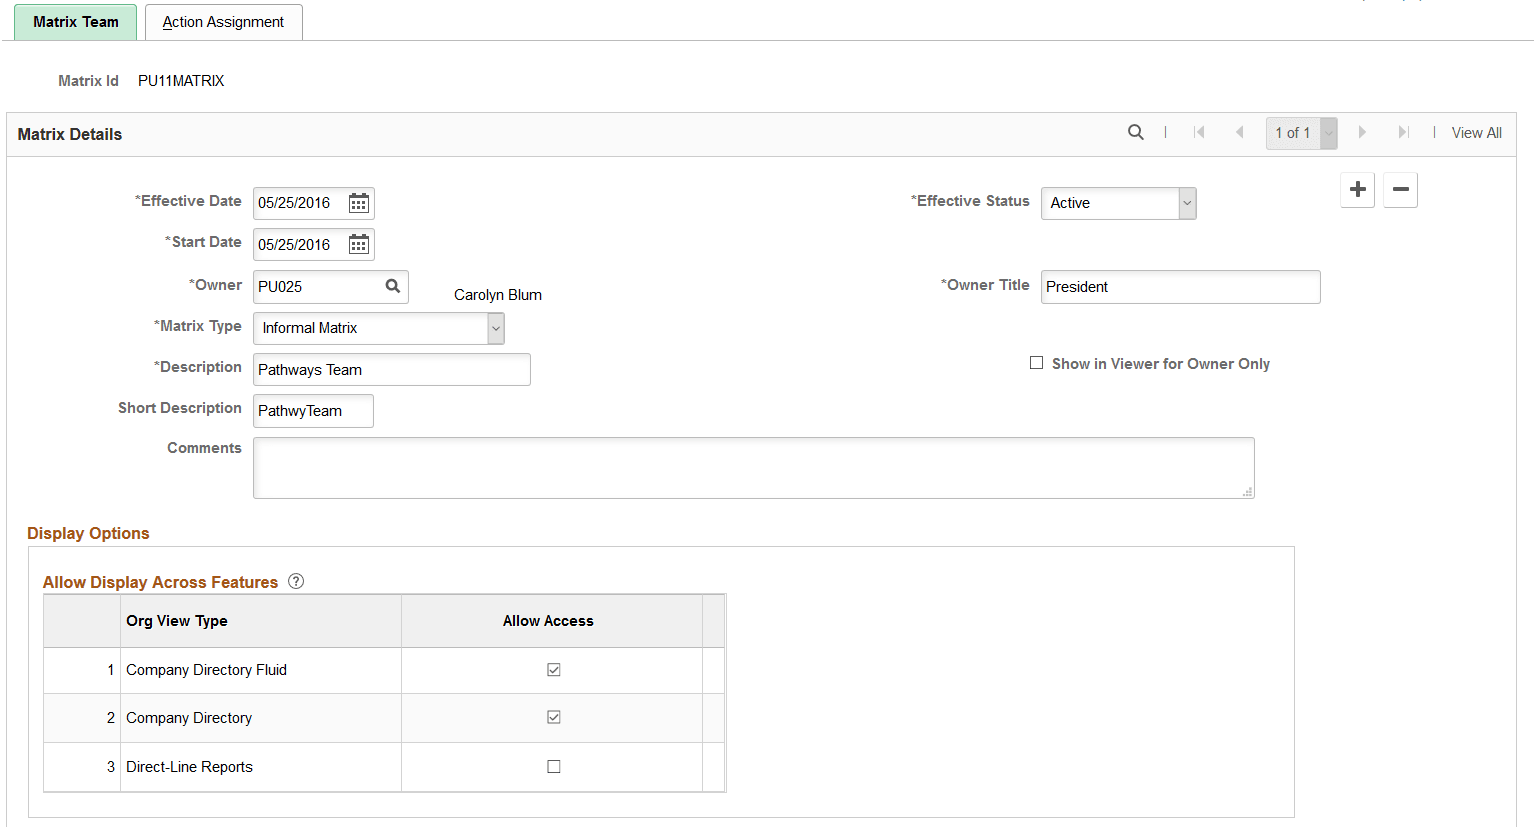
Task: Open the Owner lookup magnifying glass
Action: tap(394, 286)
